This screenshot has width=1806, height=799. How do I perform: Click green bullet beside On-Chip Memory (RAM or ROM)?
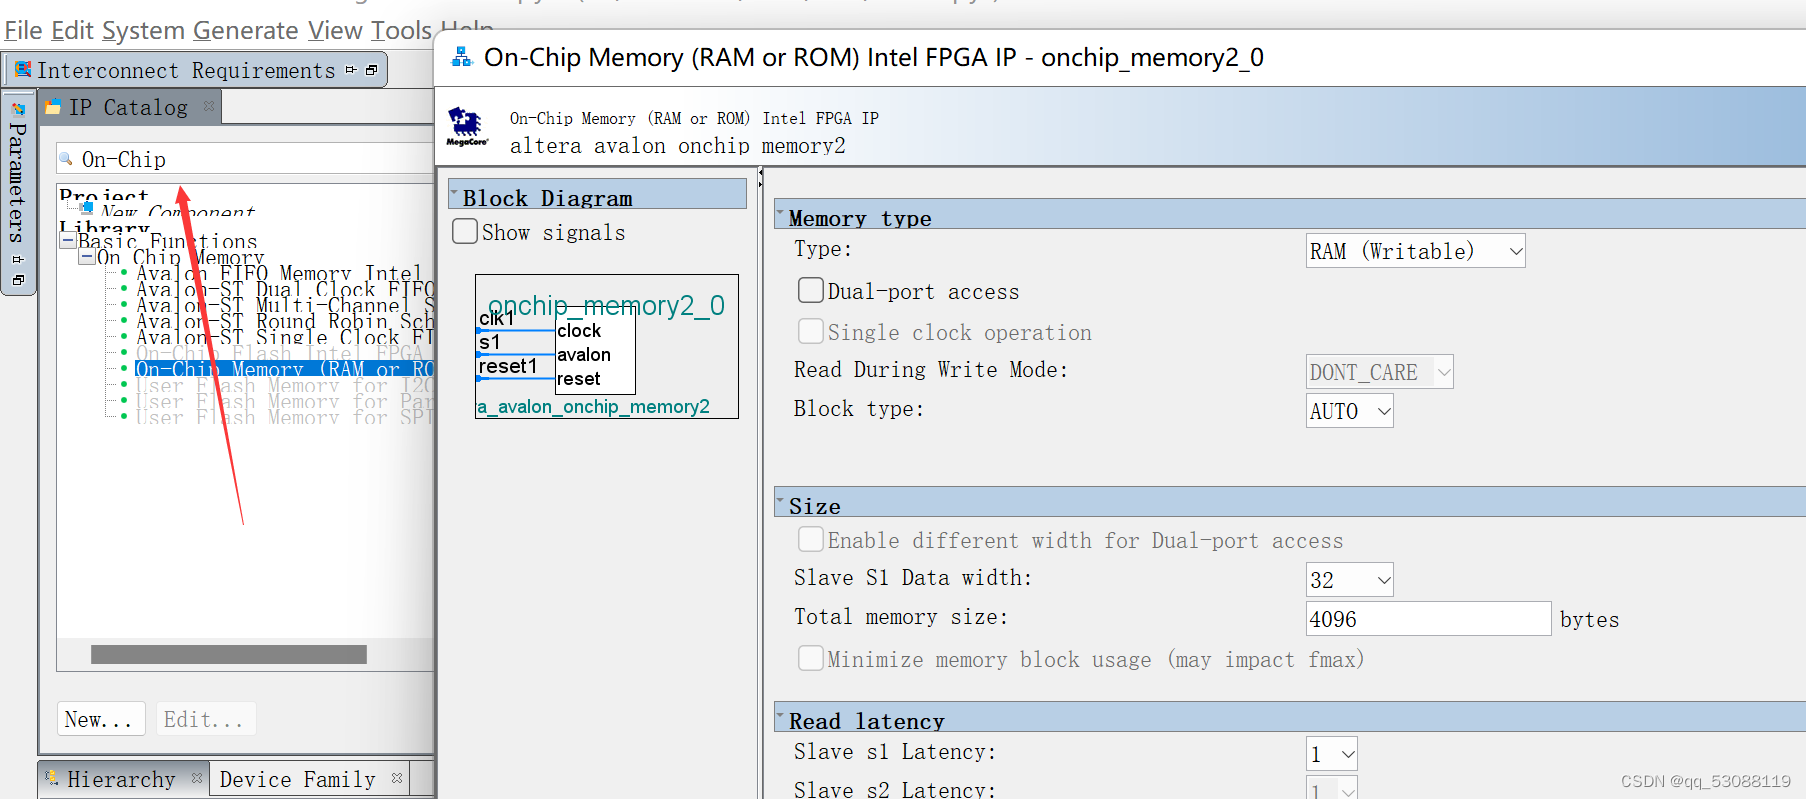(123, 368)
